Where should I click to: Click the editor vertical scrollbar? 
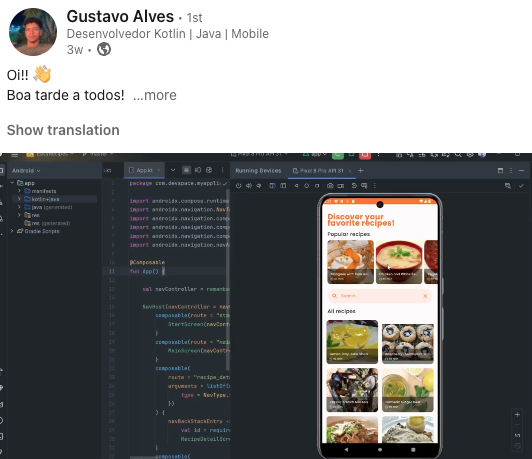[x=228, y=280]
